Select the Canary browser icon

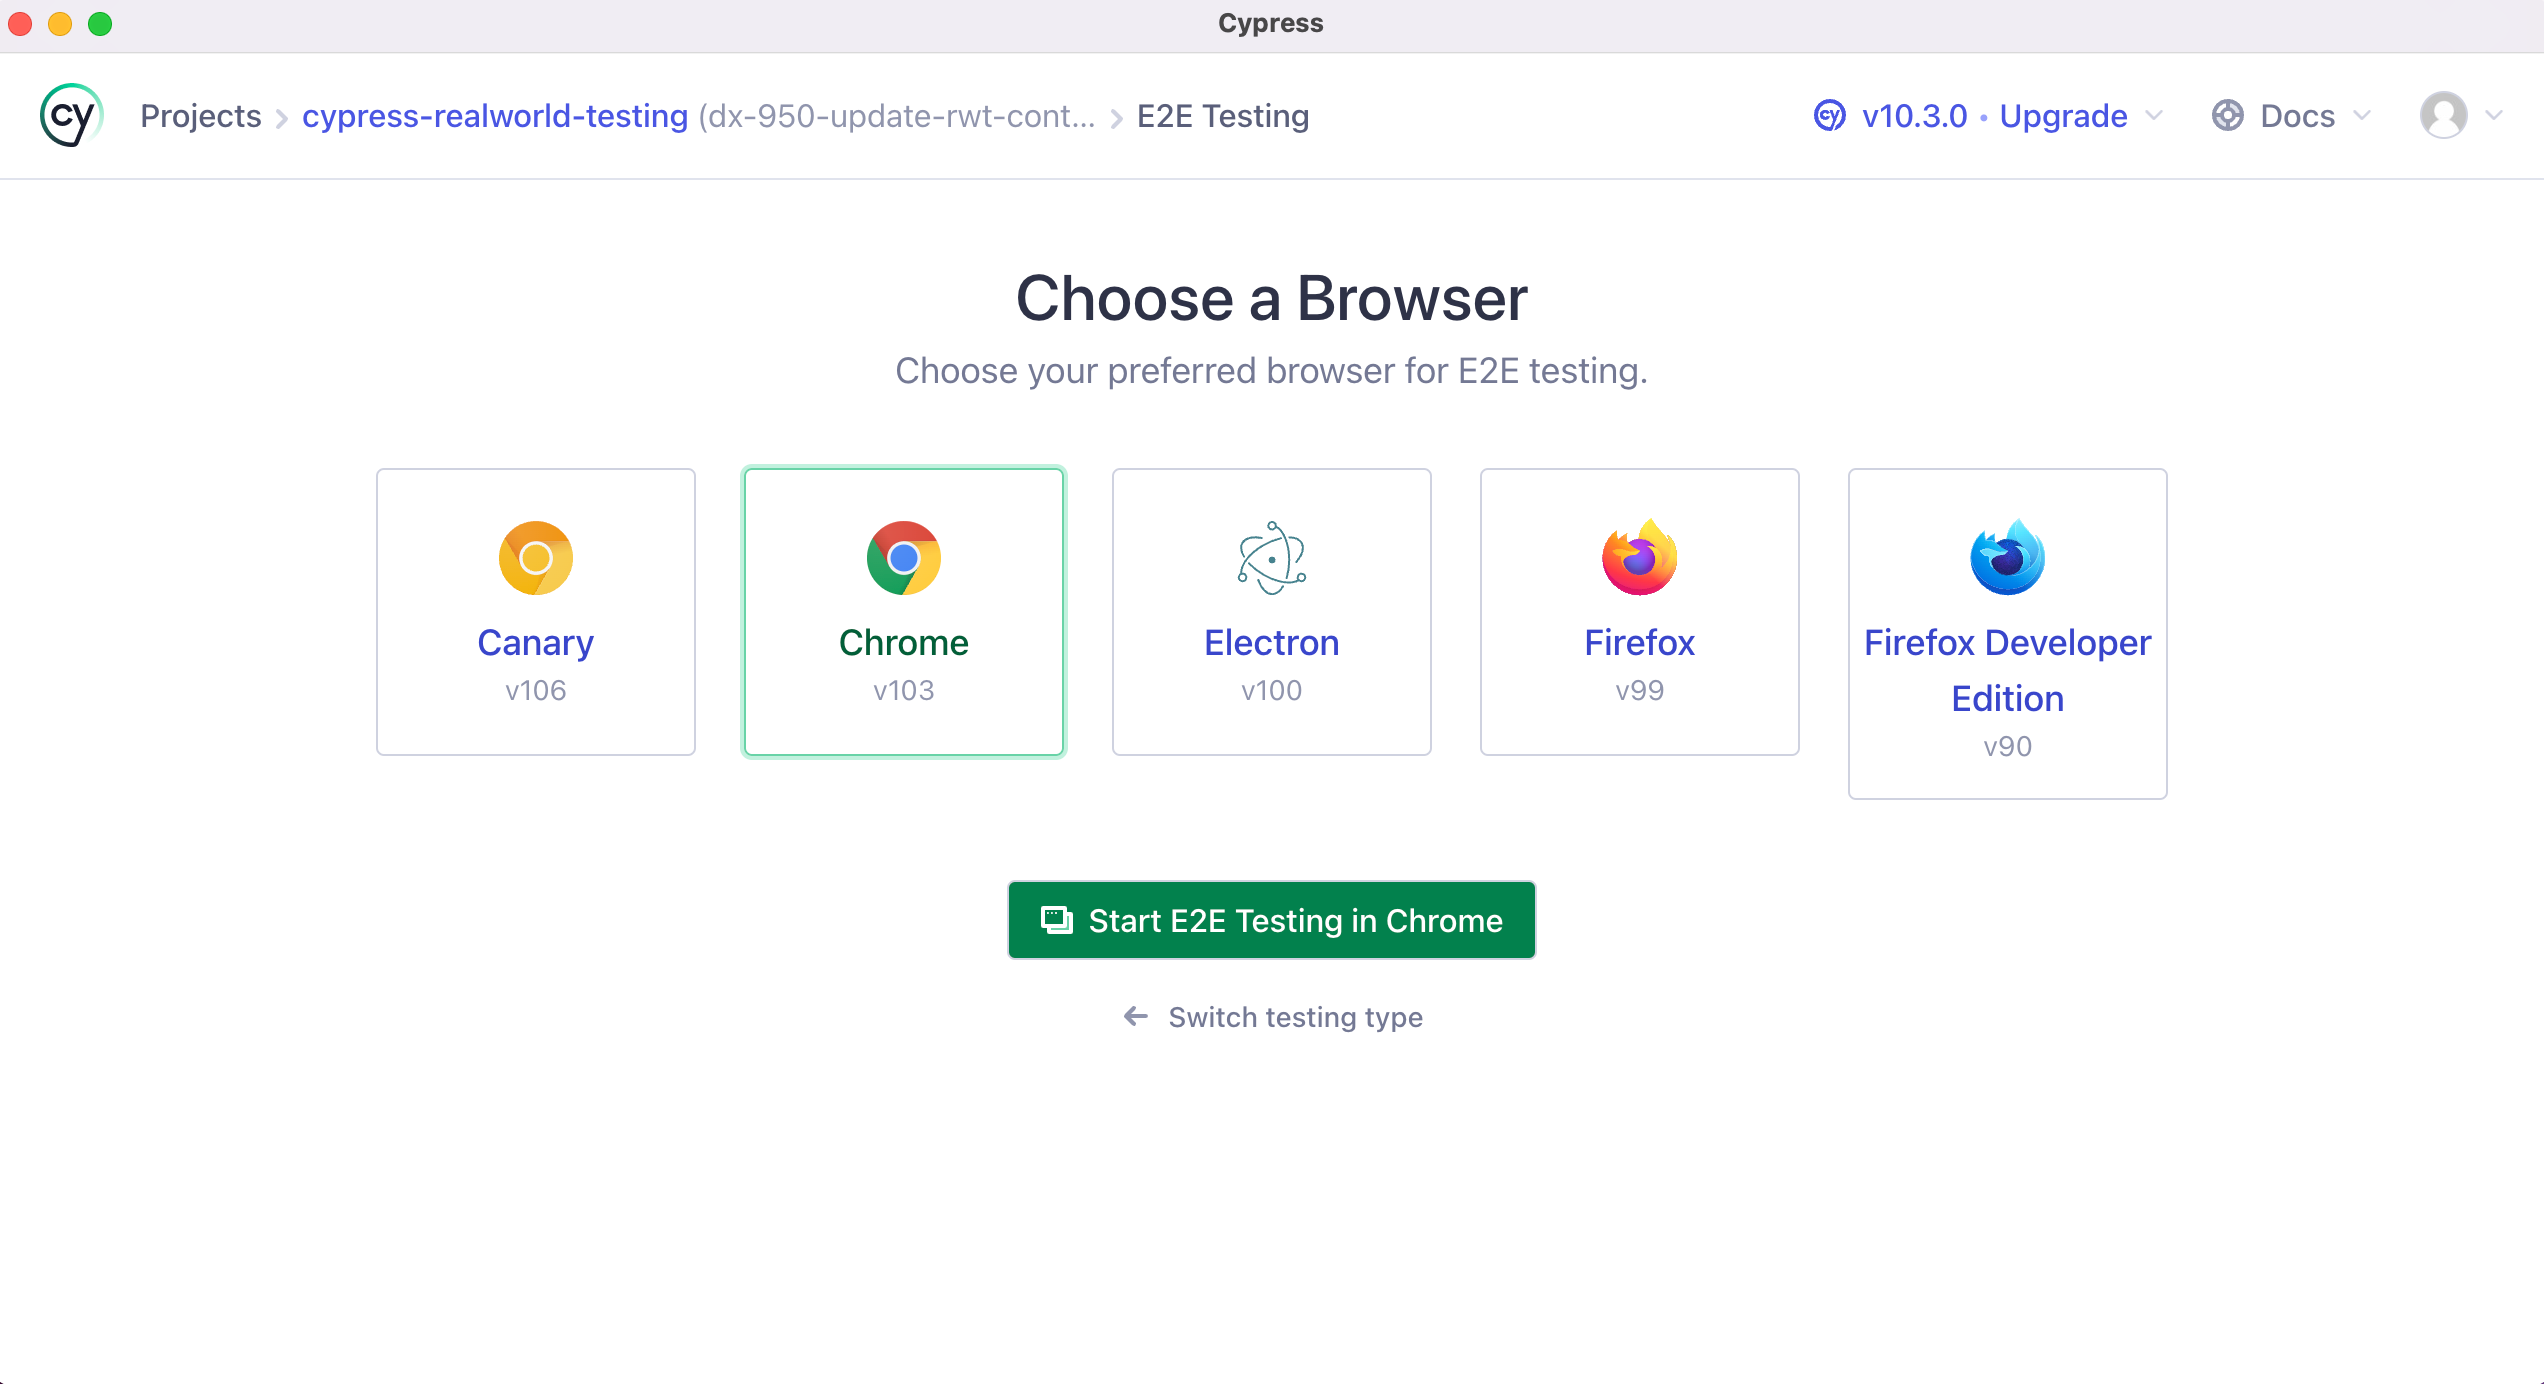pyautogui.click(x=534, y=558)
